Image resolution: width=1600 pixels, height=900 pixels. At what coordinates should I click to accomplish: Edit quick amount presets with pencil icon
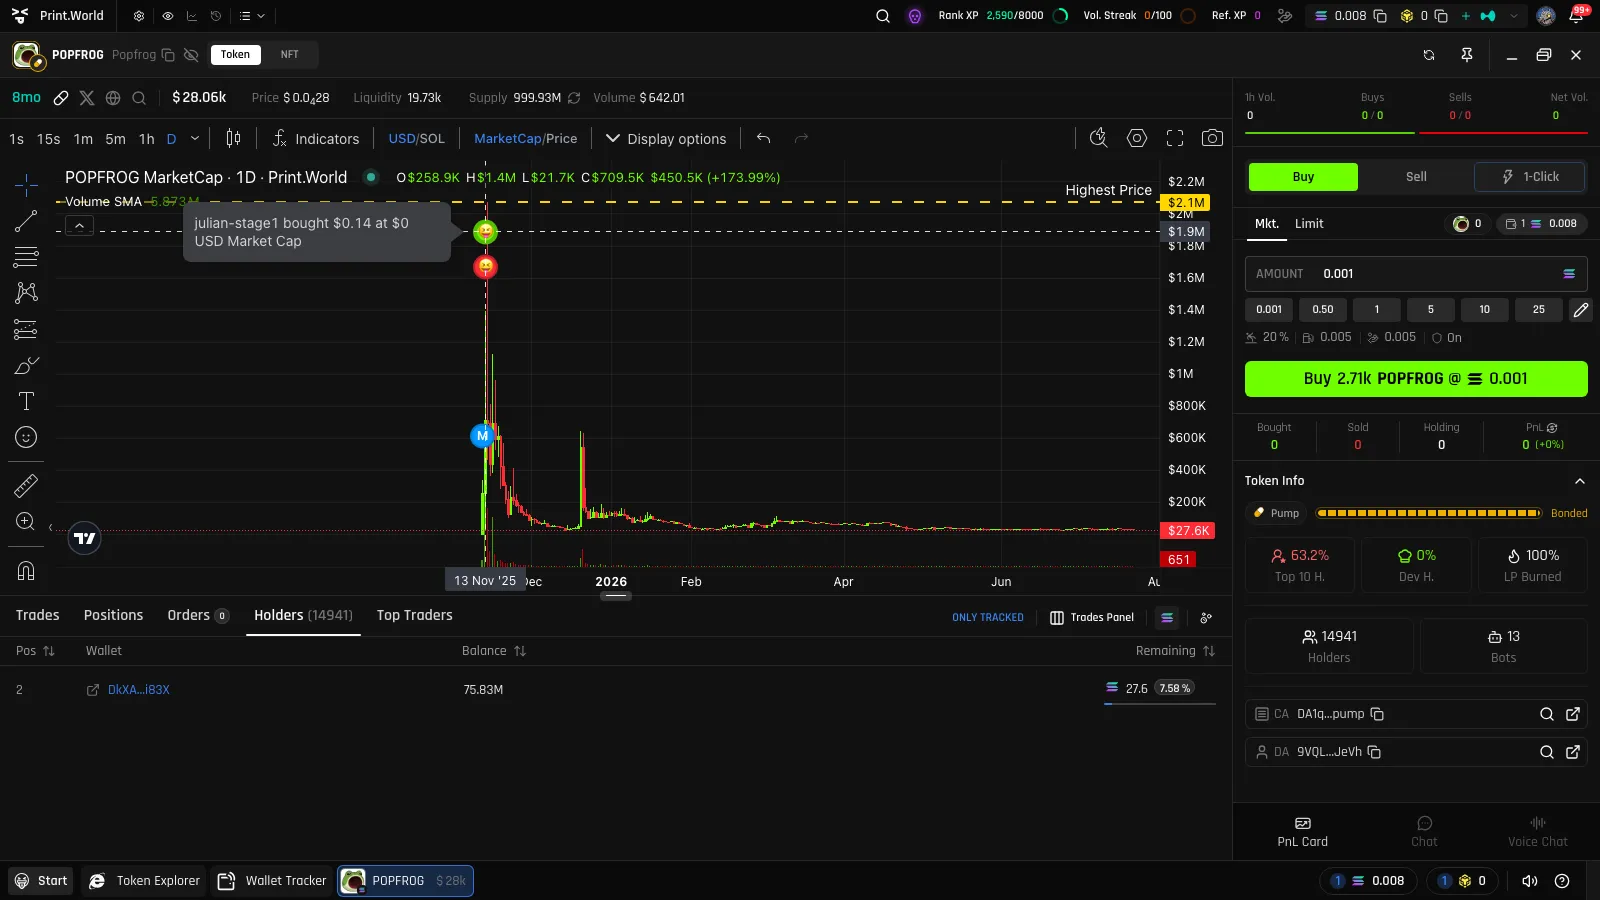point(1580,310)
